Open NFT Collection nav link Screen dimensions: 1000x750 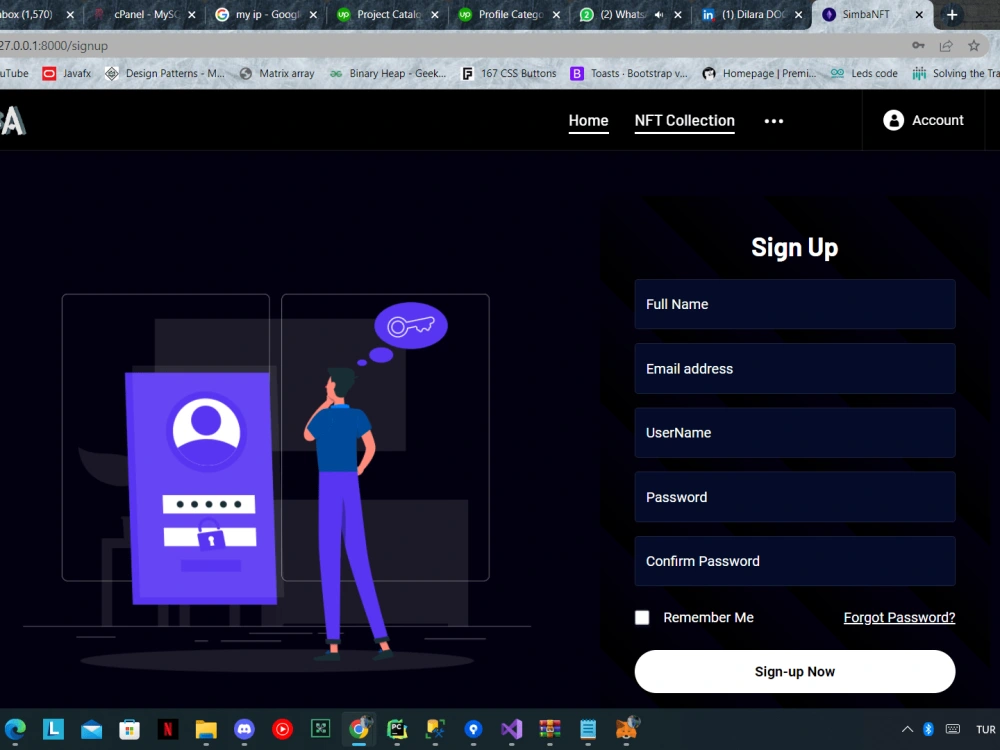pyautogui.click(x=684, y=121)
